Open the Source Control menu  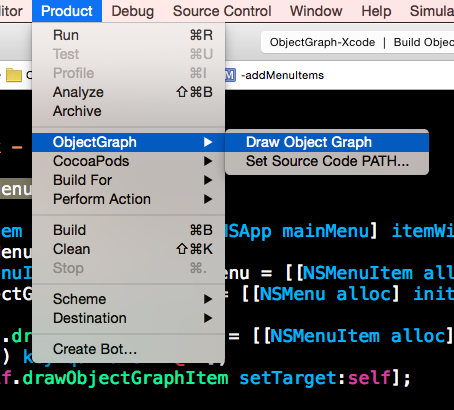[222, 11]
